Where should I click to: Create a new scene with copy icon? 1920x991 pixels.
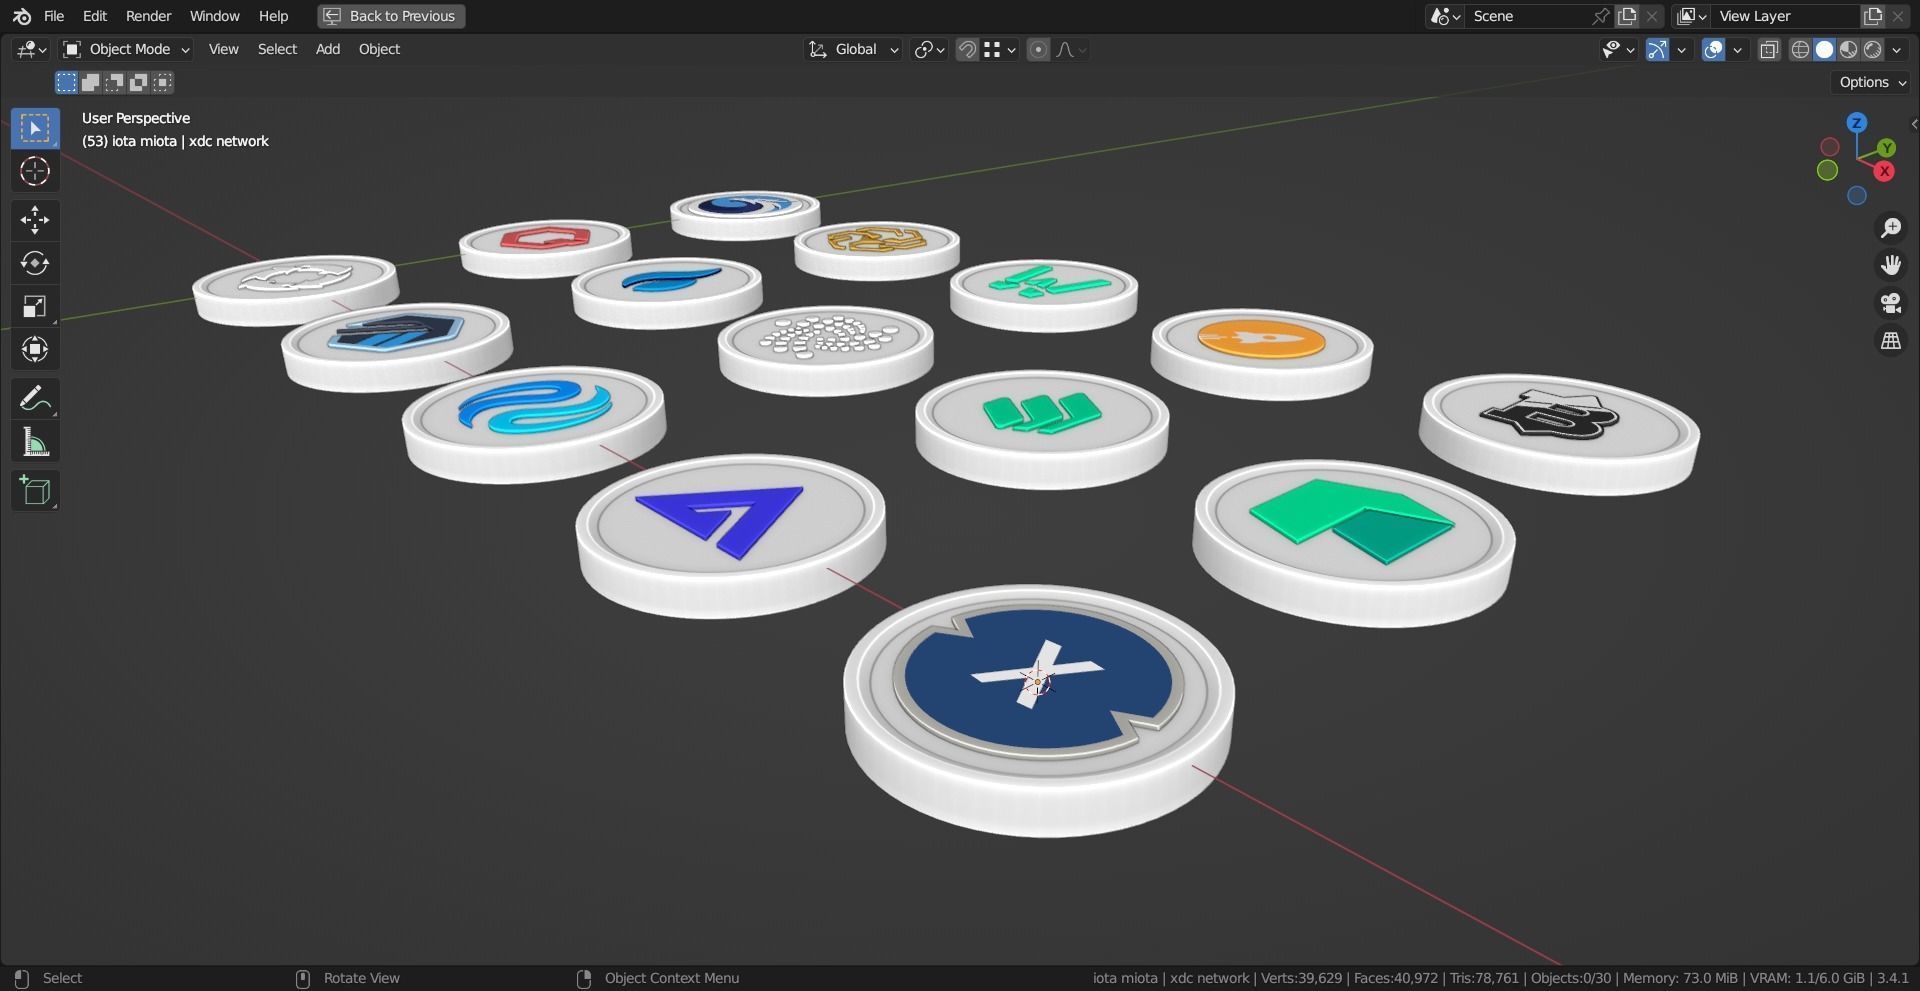tap(1628, 16)
